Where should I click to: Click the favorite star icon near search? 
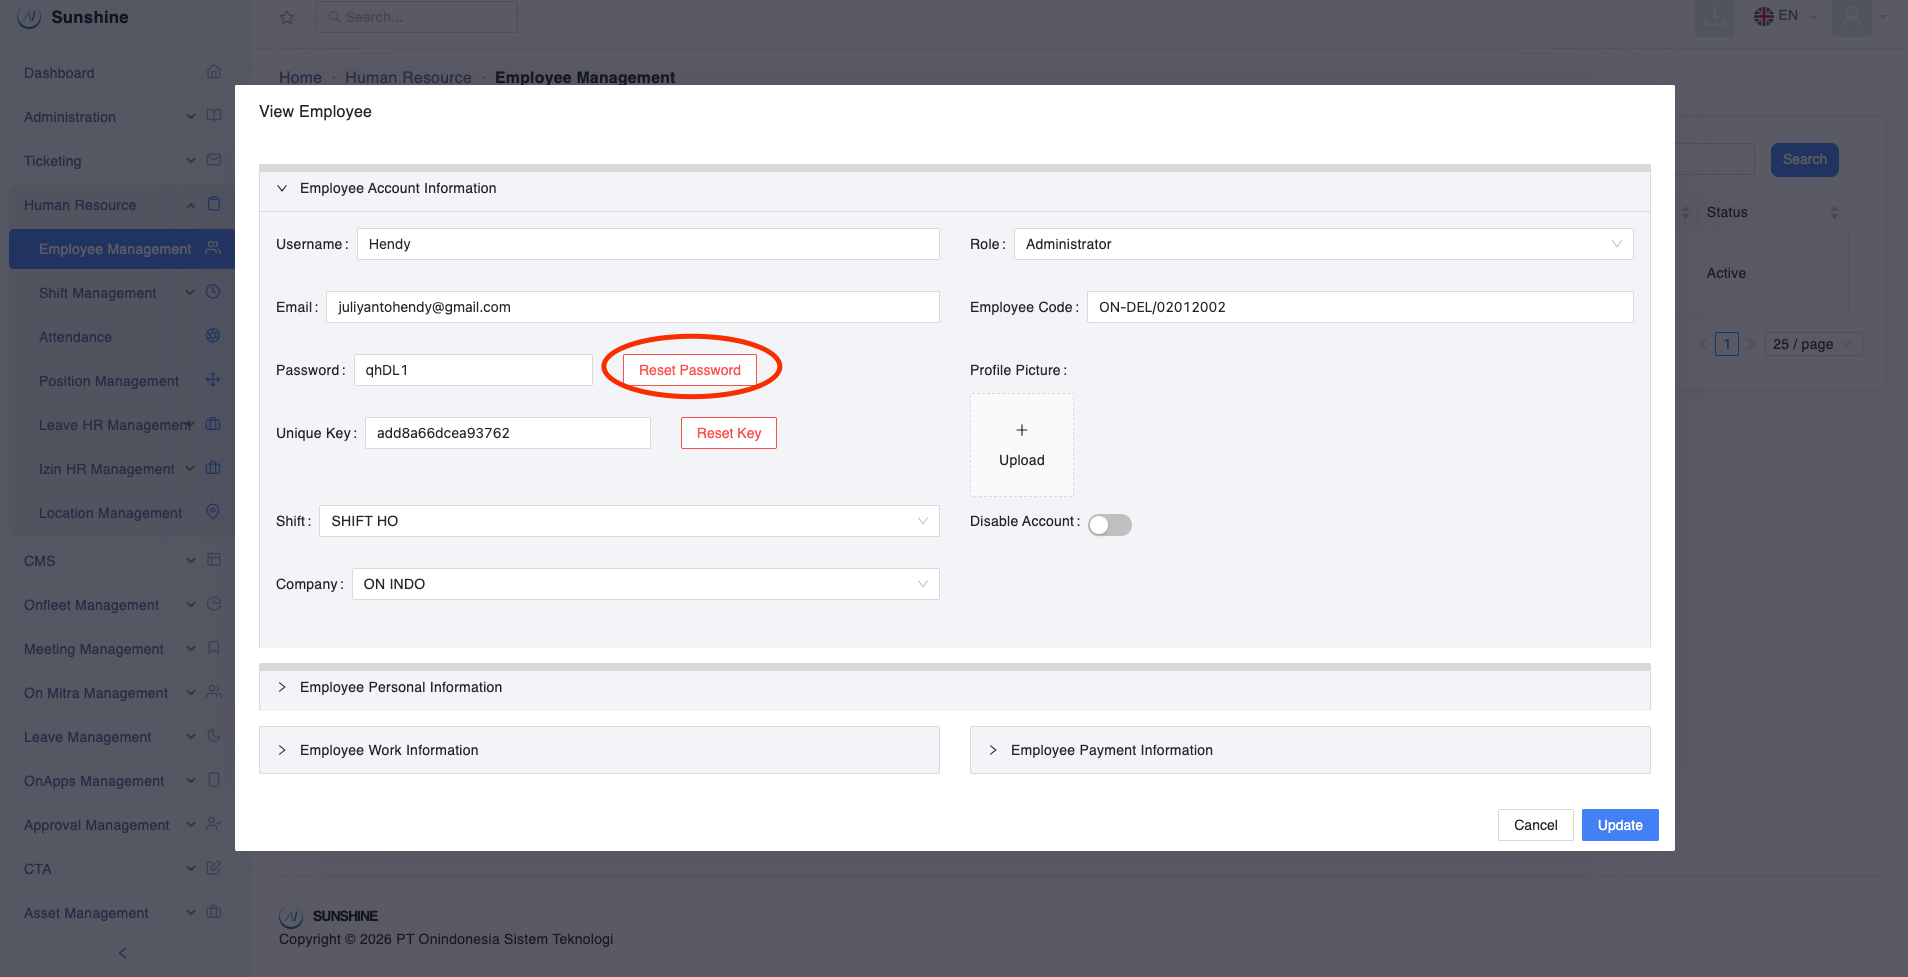(x=287, y=18)
